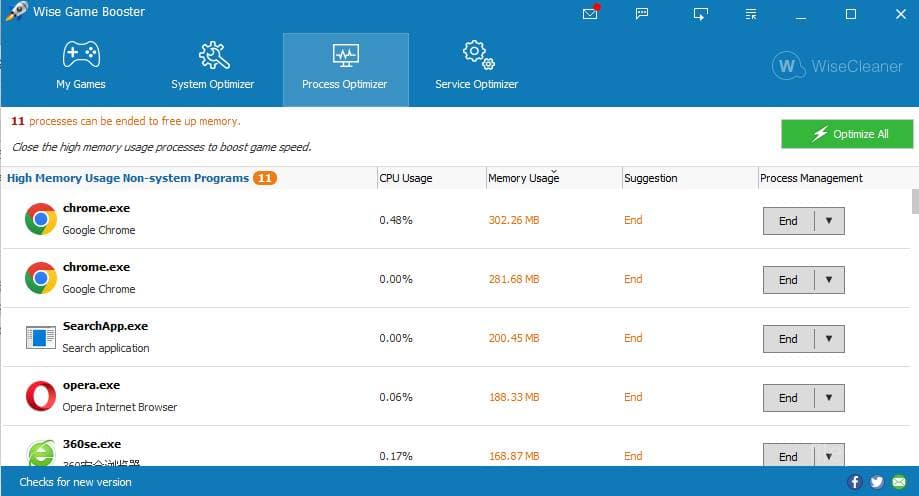Click Checks for new version link
Viewport: 919px width, 496px height.
click(x=76, y=482)
